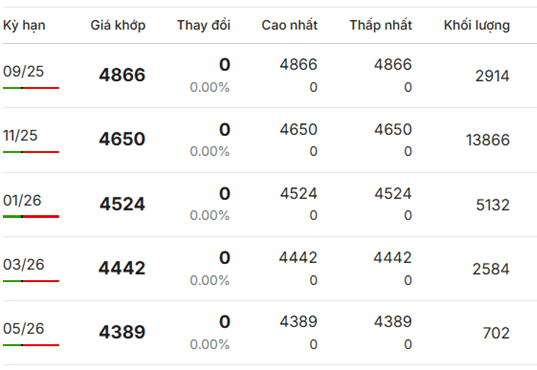537x370 pixels.
Task: Select the Thay đổi column header
Action: pos(203,25)
